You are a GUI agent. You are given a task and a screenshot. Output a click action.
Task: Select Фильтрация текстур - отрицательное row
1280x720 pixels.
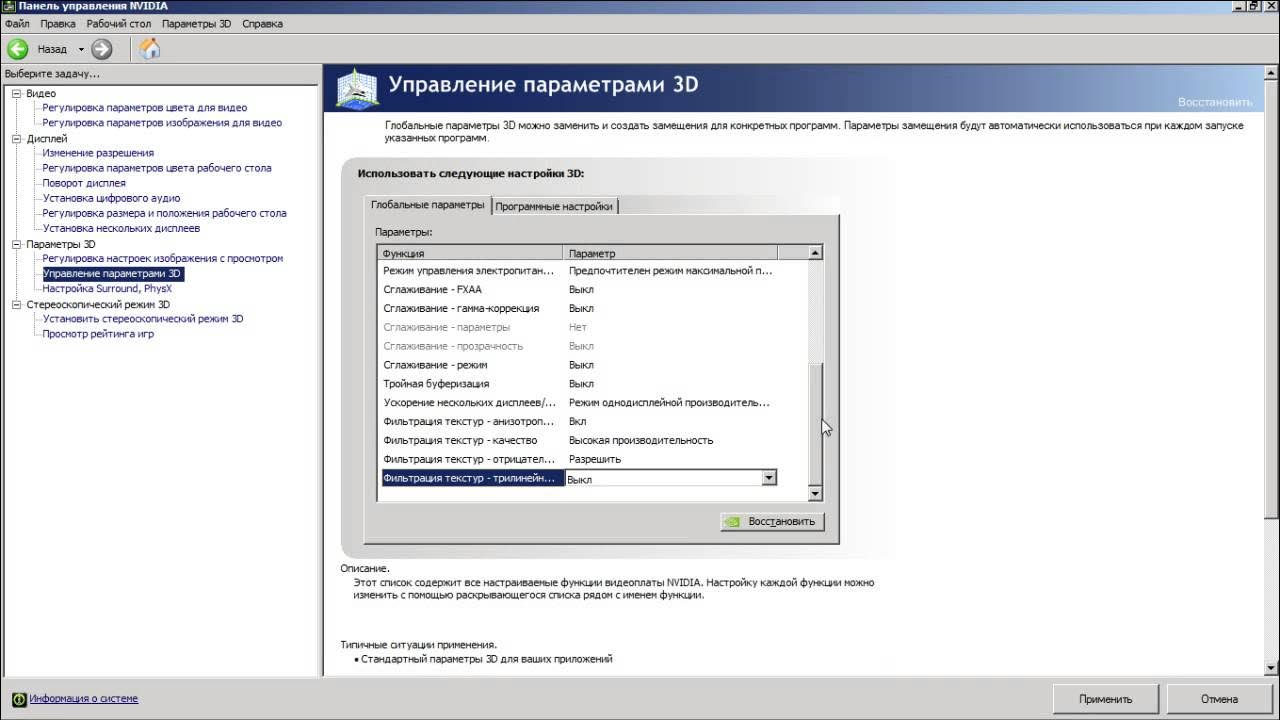point(592,459)
